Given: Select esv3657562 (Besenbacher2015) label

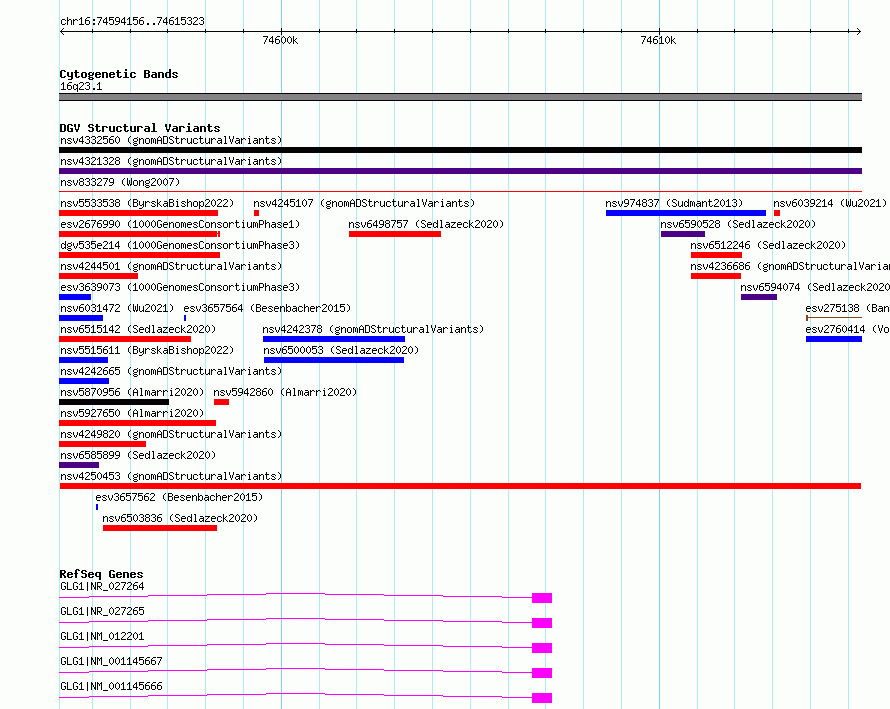Looking at the screenshot, I should tap(179, 497).
